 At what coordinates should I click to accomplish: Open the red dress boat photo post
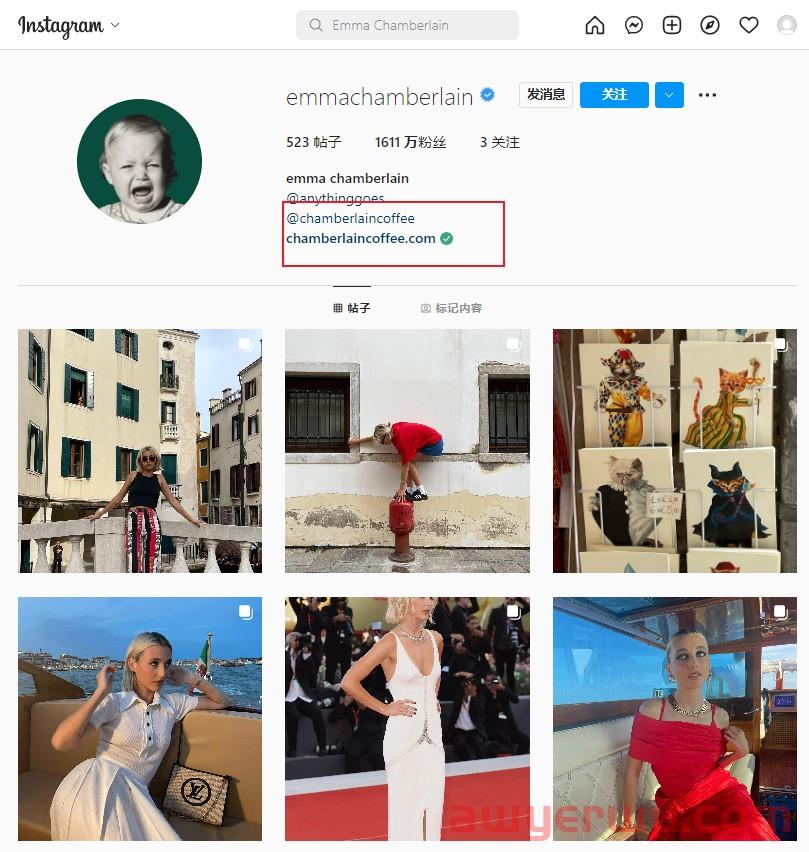point(675,719)
